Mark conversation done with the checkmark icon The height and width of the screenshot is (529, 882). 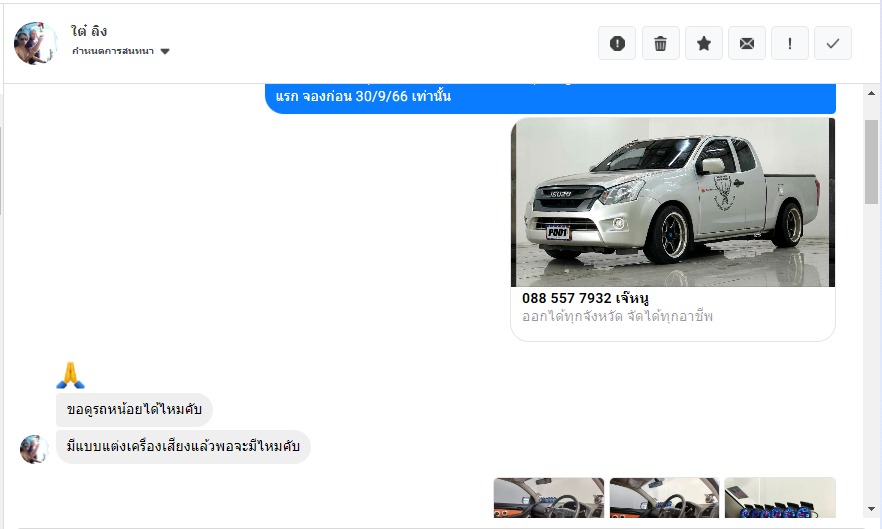click(833, 43)
